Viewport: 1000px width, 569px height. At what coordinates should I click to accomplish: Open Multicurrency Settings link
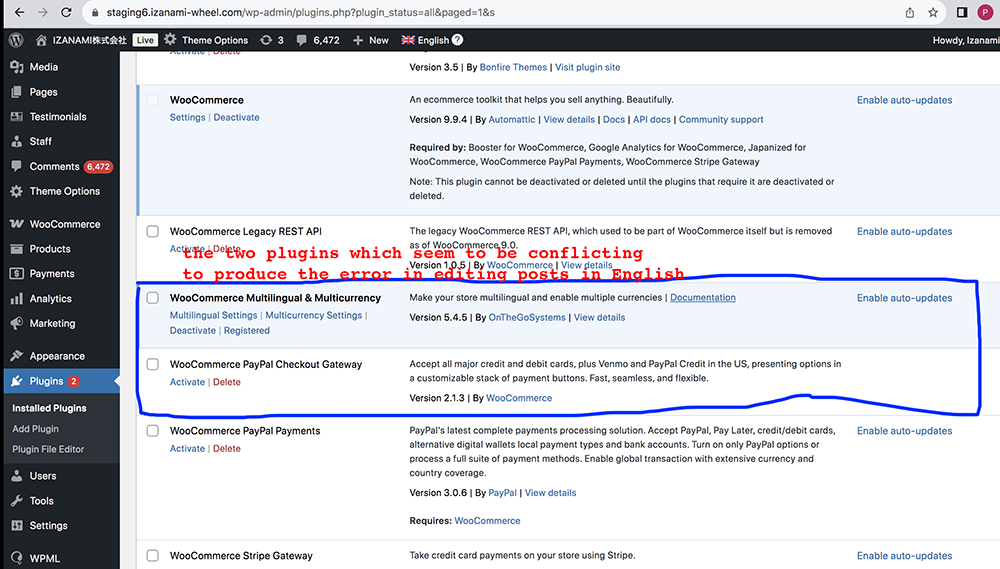[314, 315]
